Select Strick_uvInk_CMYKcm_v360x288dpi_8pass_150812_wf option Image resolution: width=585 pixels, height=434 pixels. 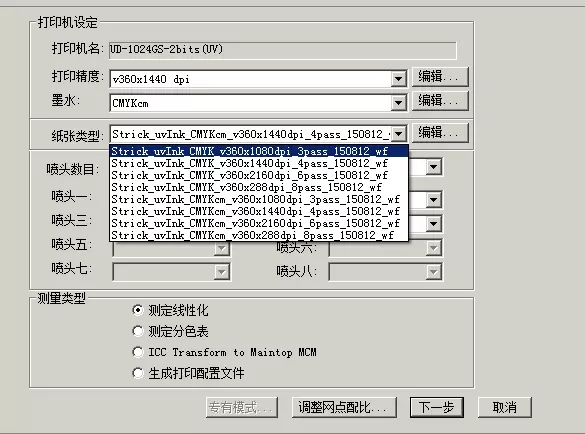coord(259,235)
